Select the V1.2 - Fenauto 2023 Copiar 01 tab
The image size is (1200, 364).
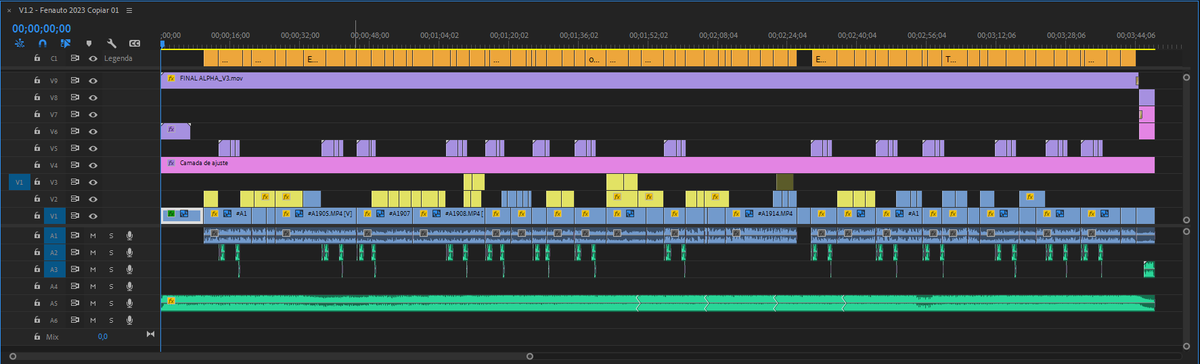[x=69, y=10]
